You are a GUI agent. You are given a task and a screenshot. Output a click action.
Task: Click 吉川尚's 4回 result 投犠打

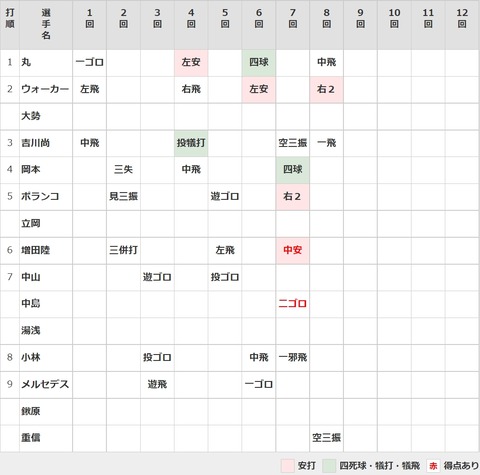pyautogui.click(x=191, y=143)
